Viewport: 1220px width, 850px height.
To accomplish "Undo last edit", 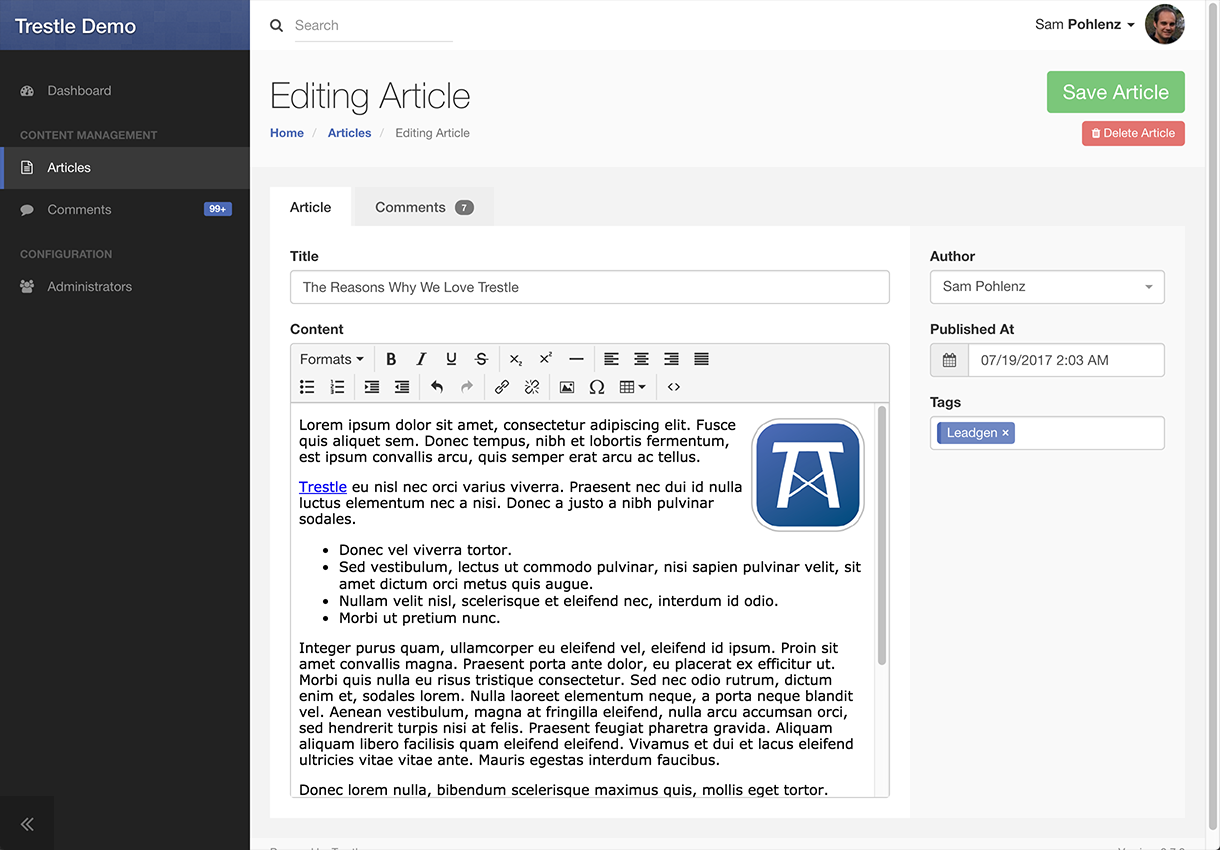I will pos(437,387).
